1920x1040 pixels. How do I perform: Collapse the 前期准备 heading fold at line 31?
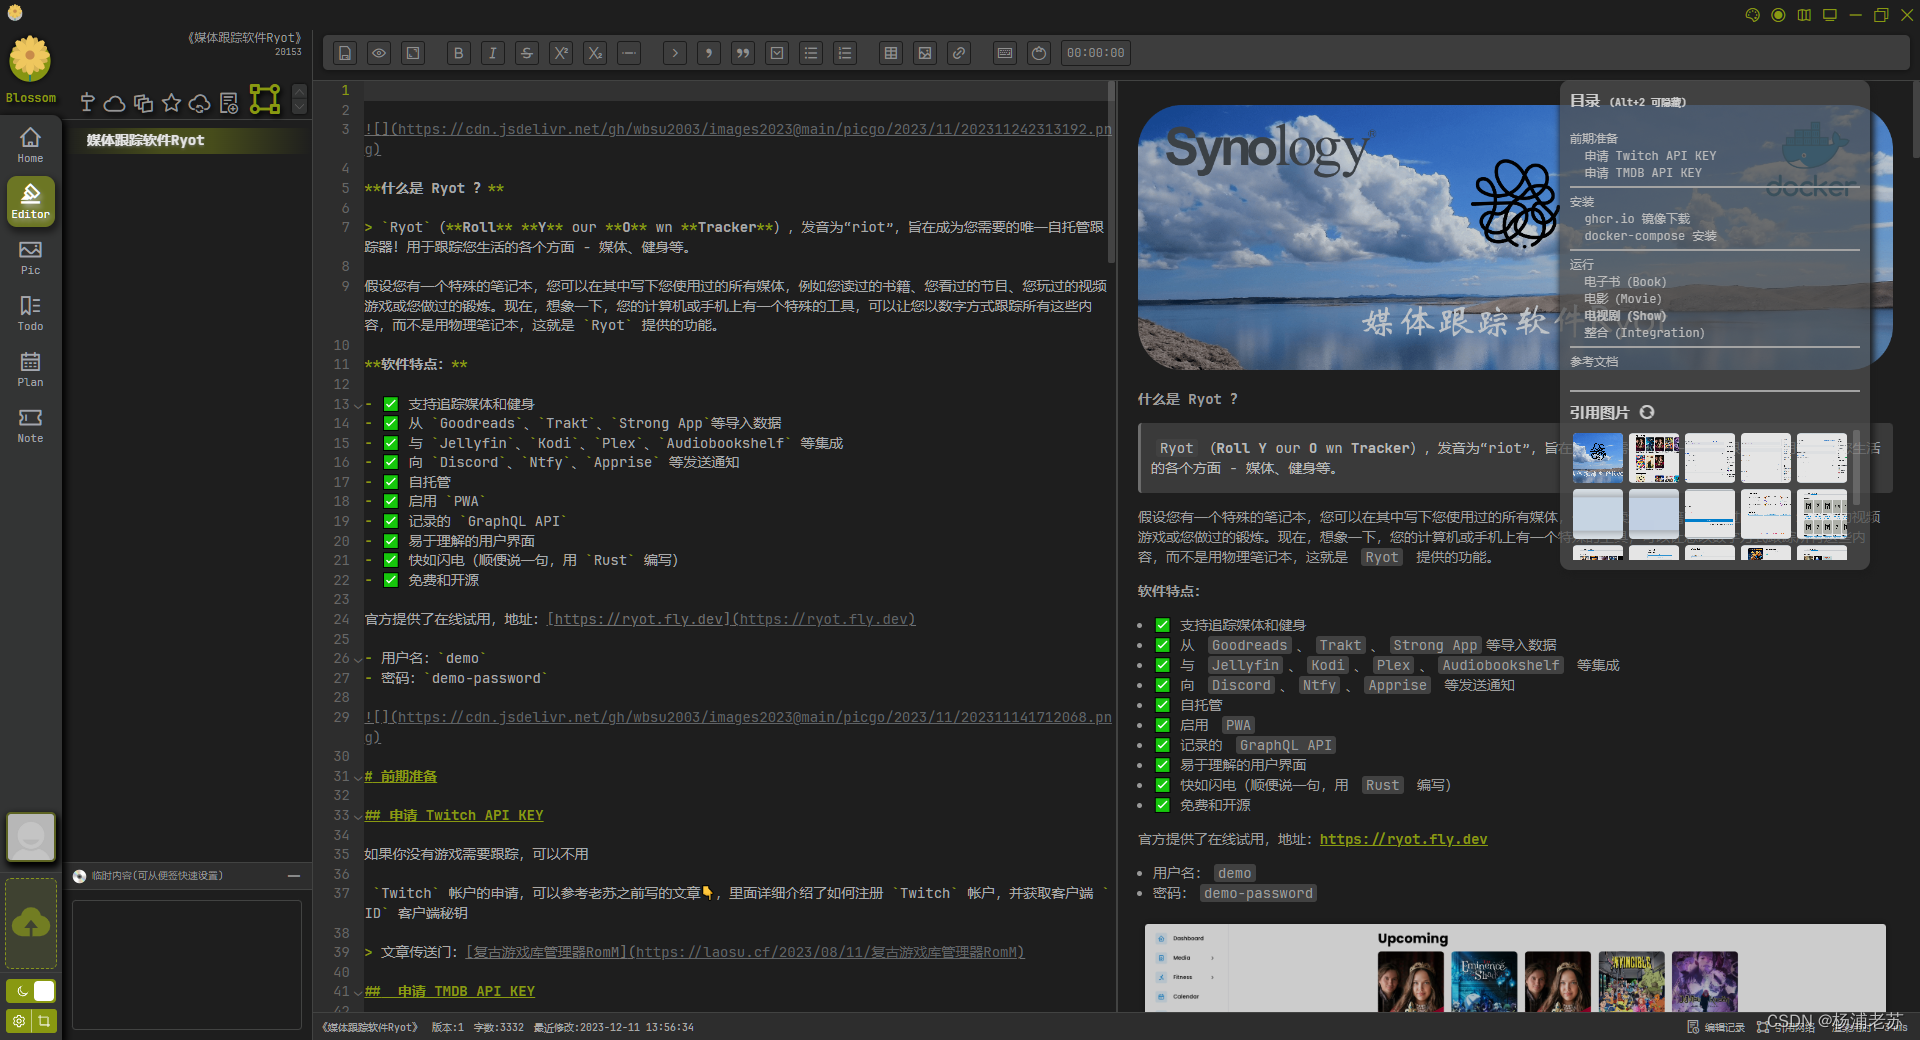click(x=358, y=777)
